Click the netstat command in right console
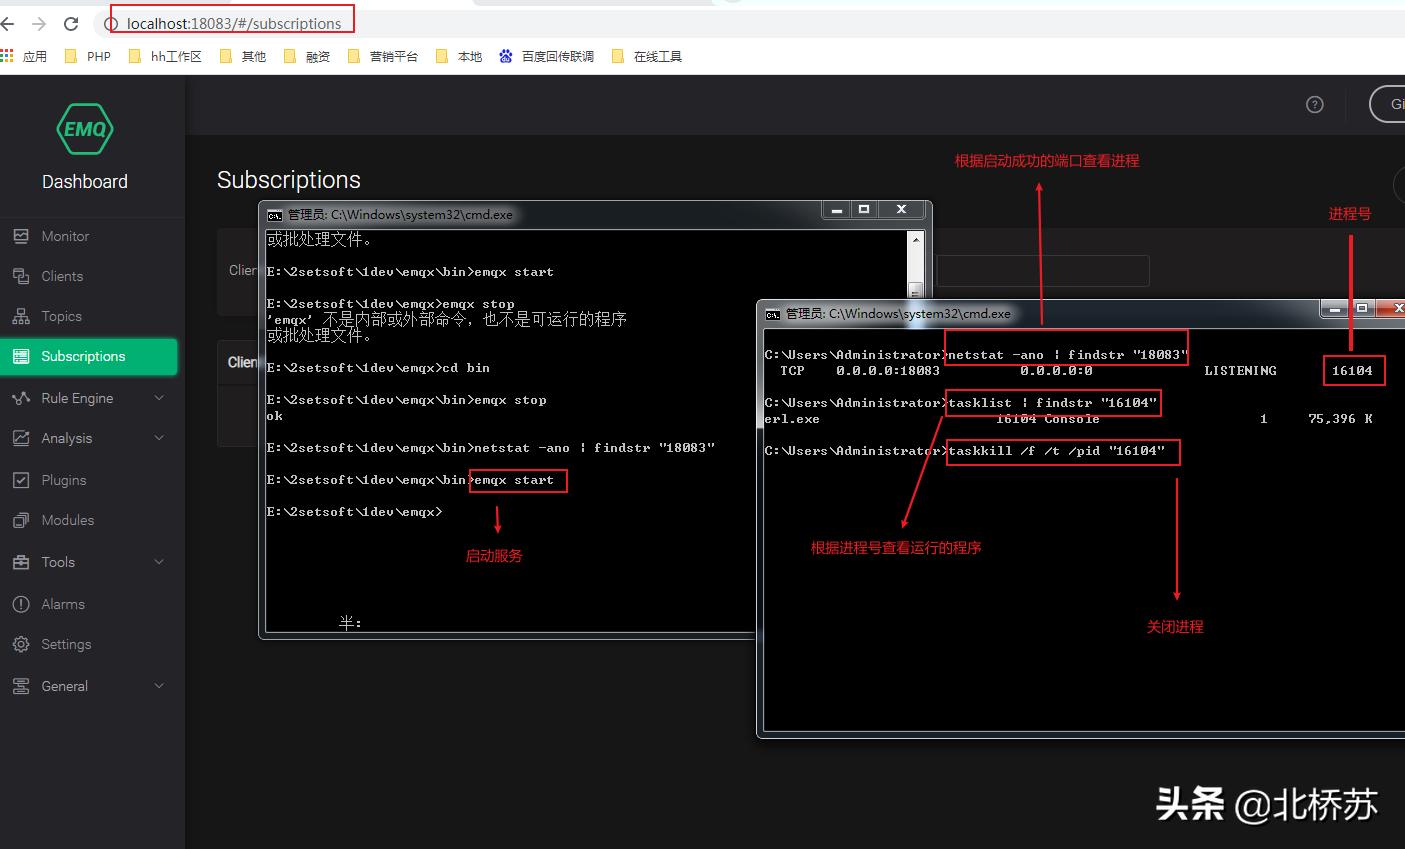 click(1067, 354)
